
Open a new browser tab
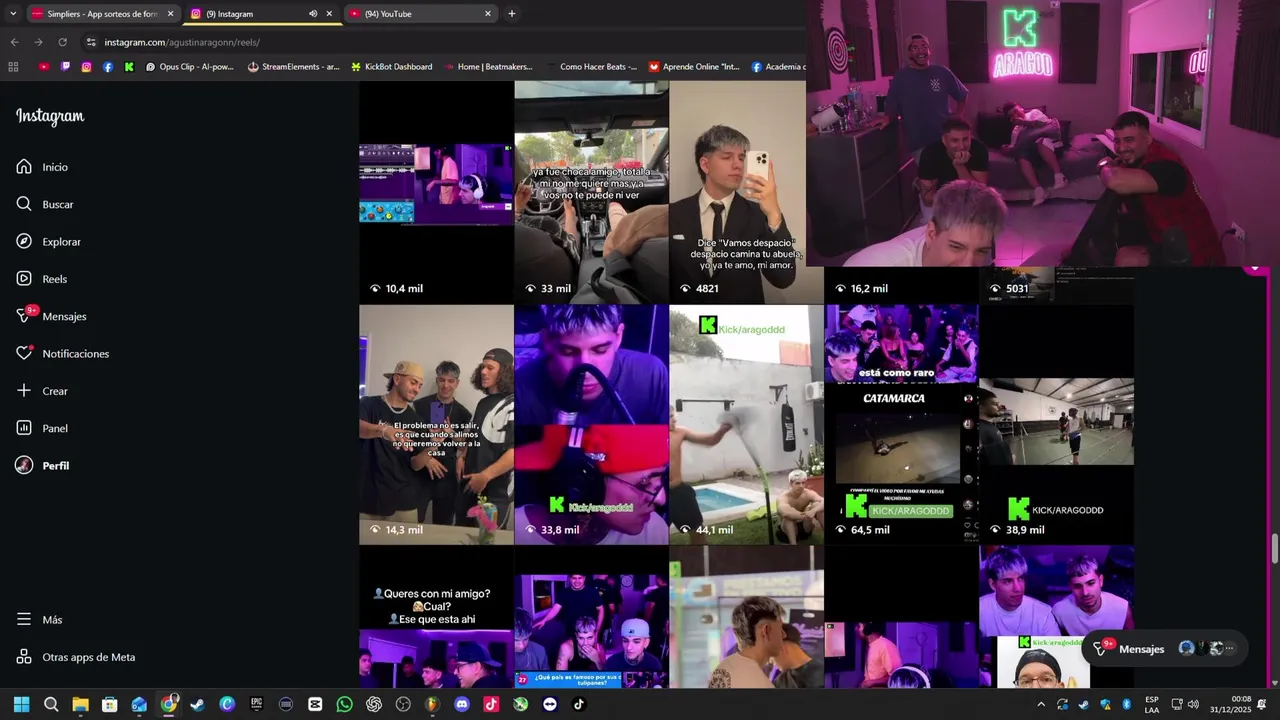tap(512, 14)
